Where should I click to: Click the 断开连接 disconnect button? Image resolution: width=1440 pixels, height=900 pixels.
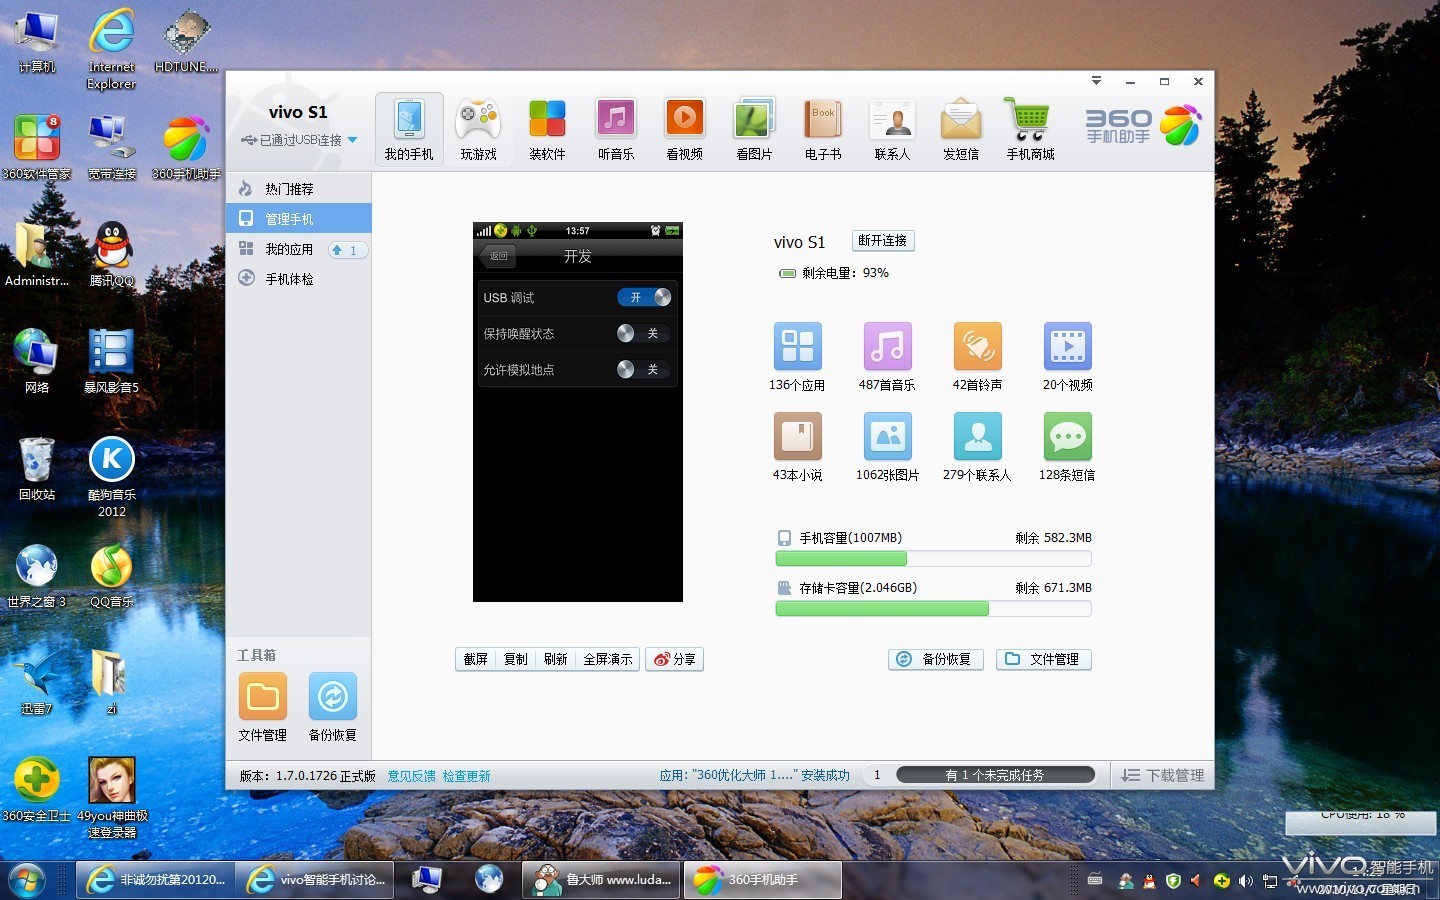883,241
